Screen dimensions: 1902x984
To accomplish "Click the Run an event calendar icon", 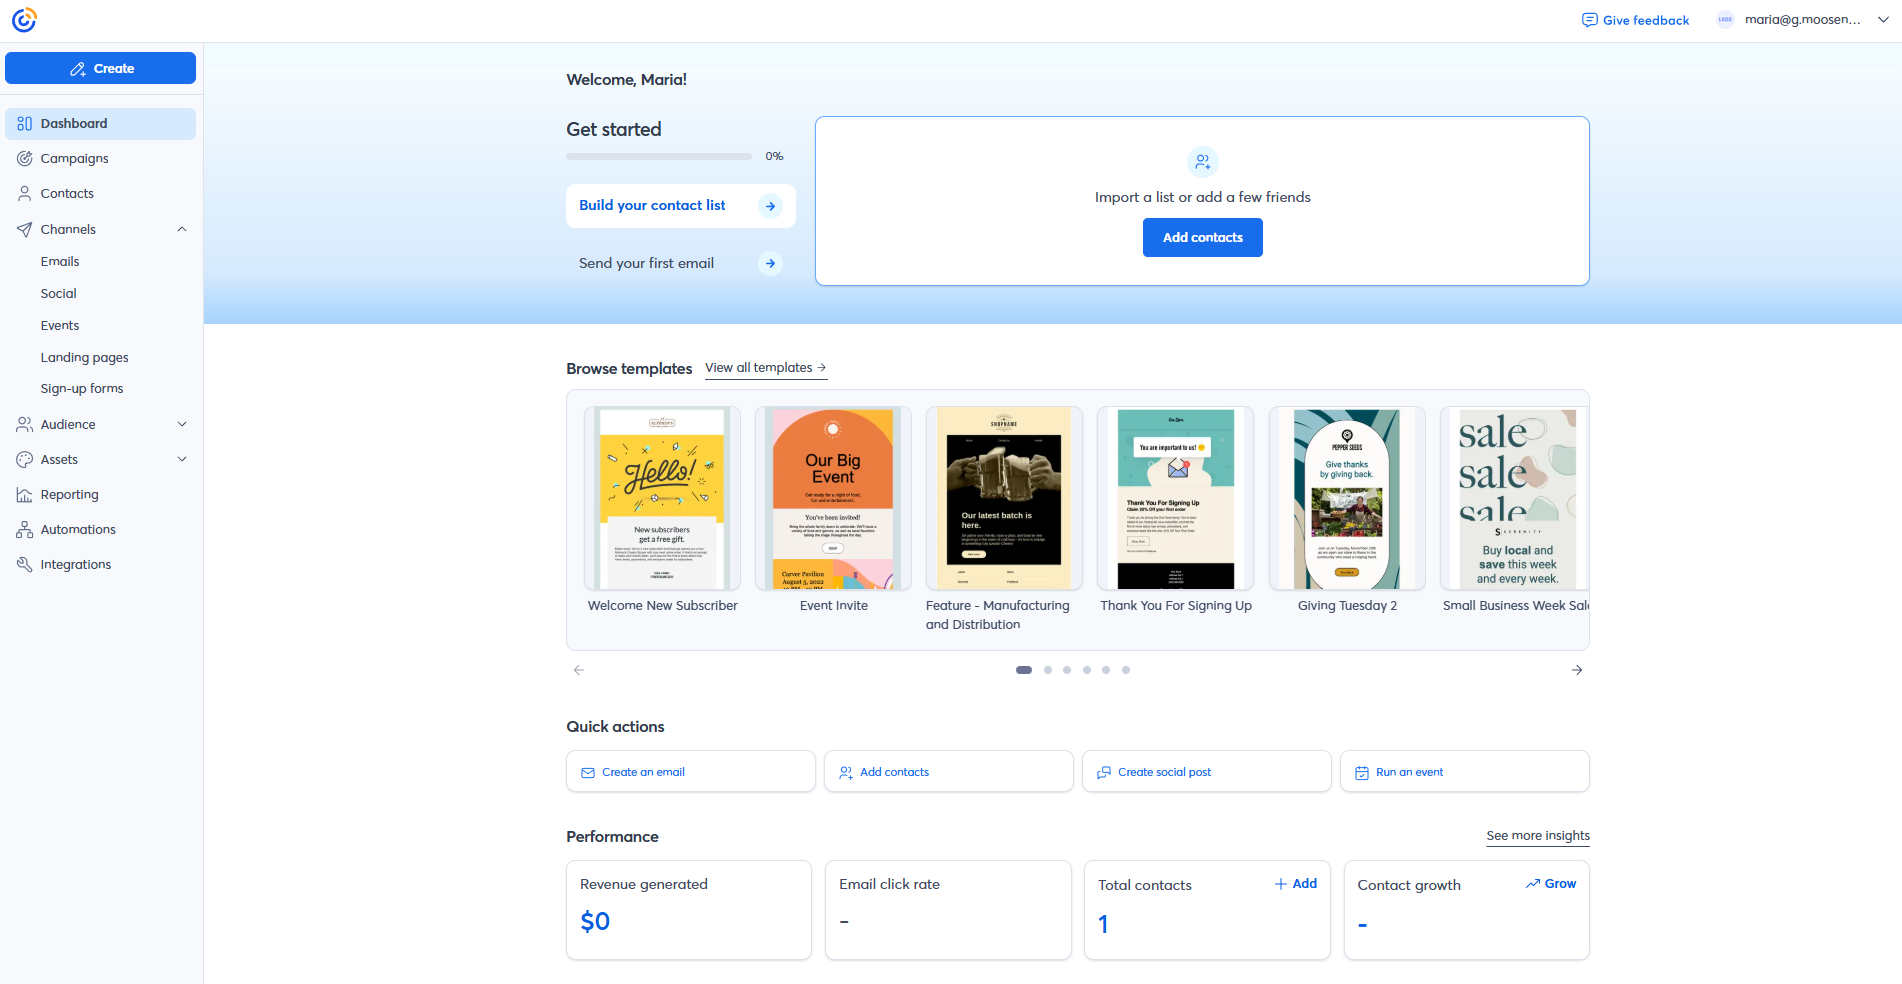I will pos(1362,771).
